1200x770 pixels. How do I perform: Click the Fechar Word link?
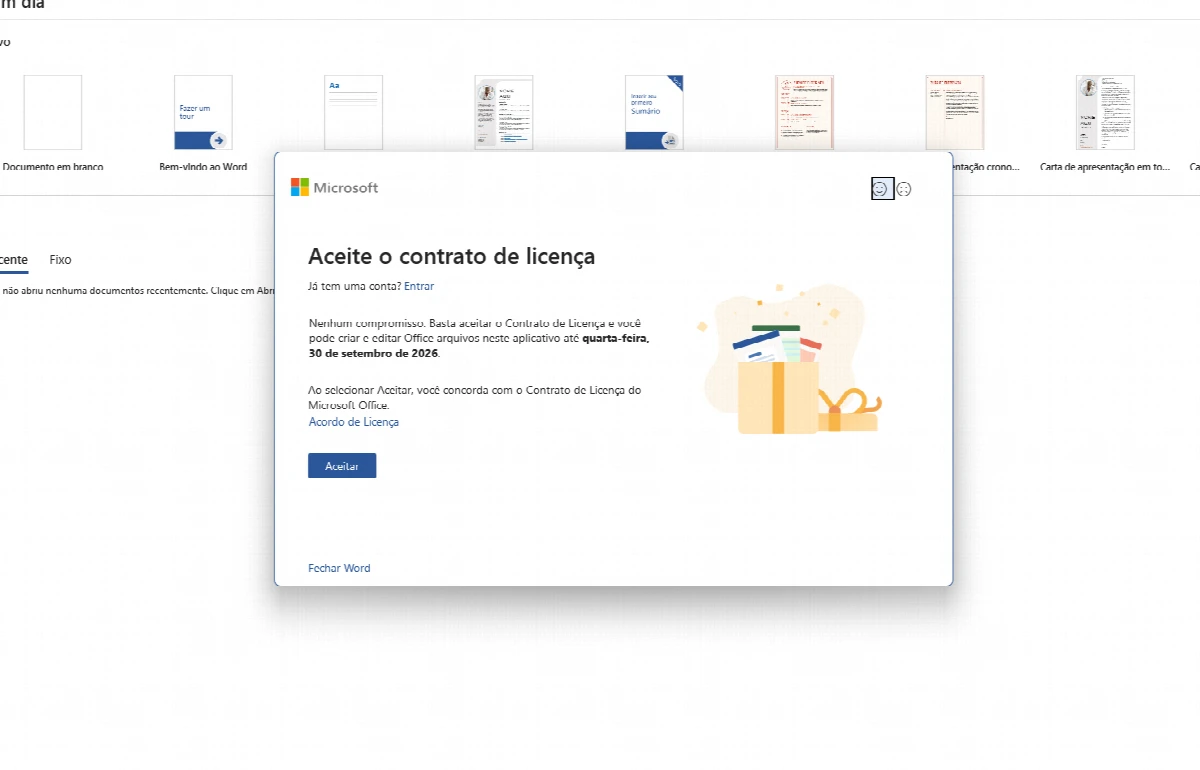(x=339, y=568)
